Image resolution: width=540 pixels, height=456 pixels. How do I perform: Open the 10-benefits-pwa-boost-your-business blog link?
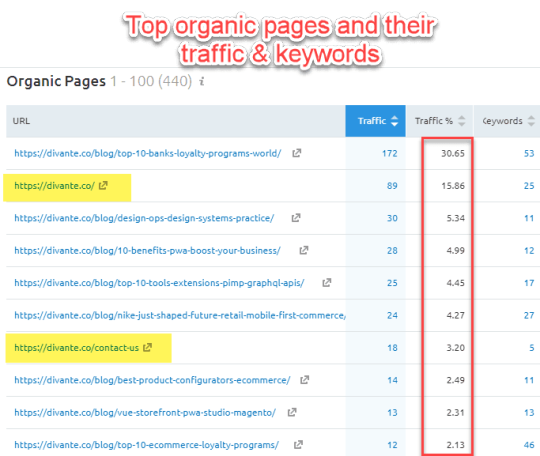pyautogui.click(x=147, y=250)
